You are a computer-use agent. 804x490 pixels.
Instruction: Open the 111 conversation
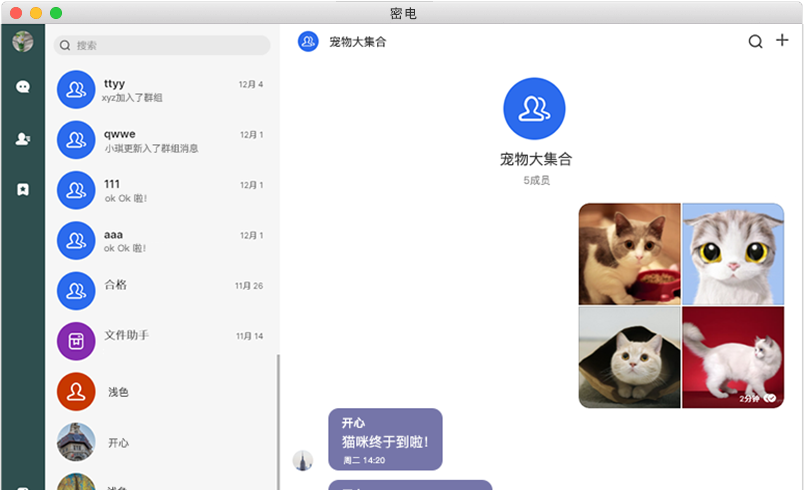162,190
